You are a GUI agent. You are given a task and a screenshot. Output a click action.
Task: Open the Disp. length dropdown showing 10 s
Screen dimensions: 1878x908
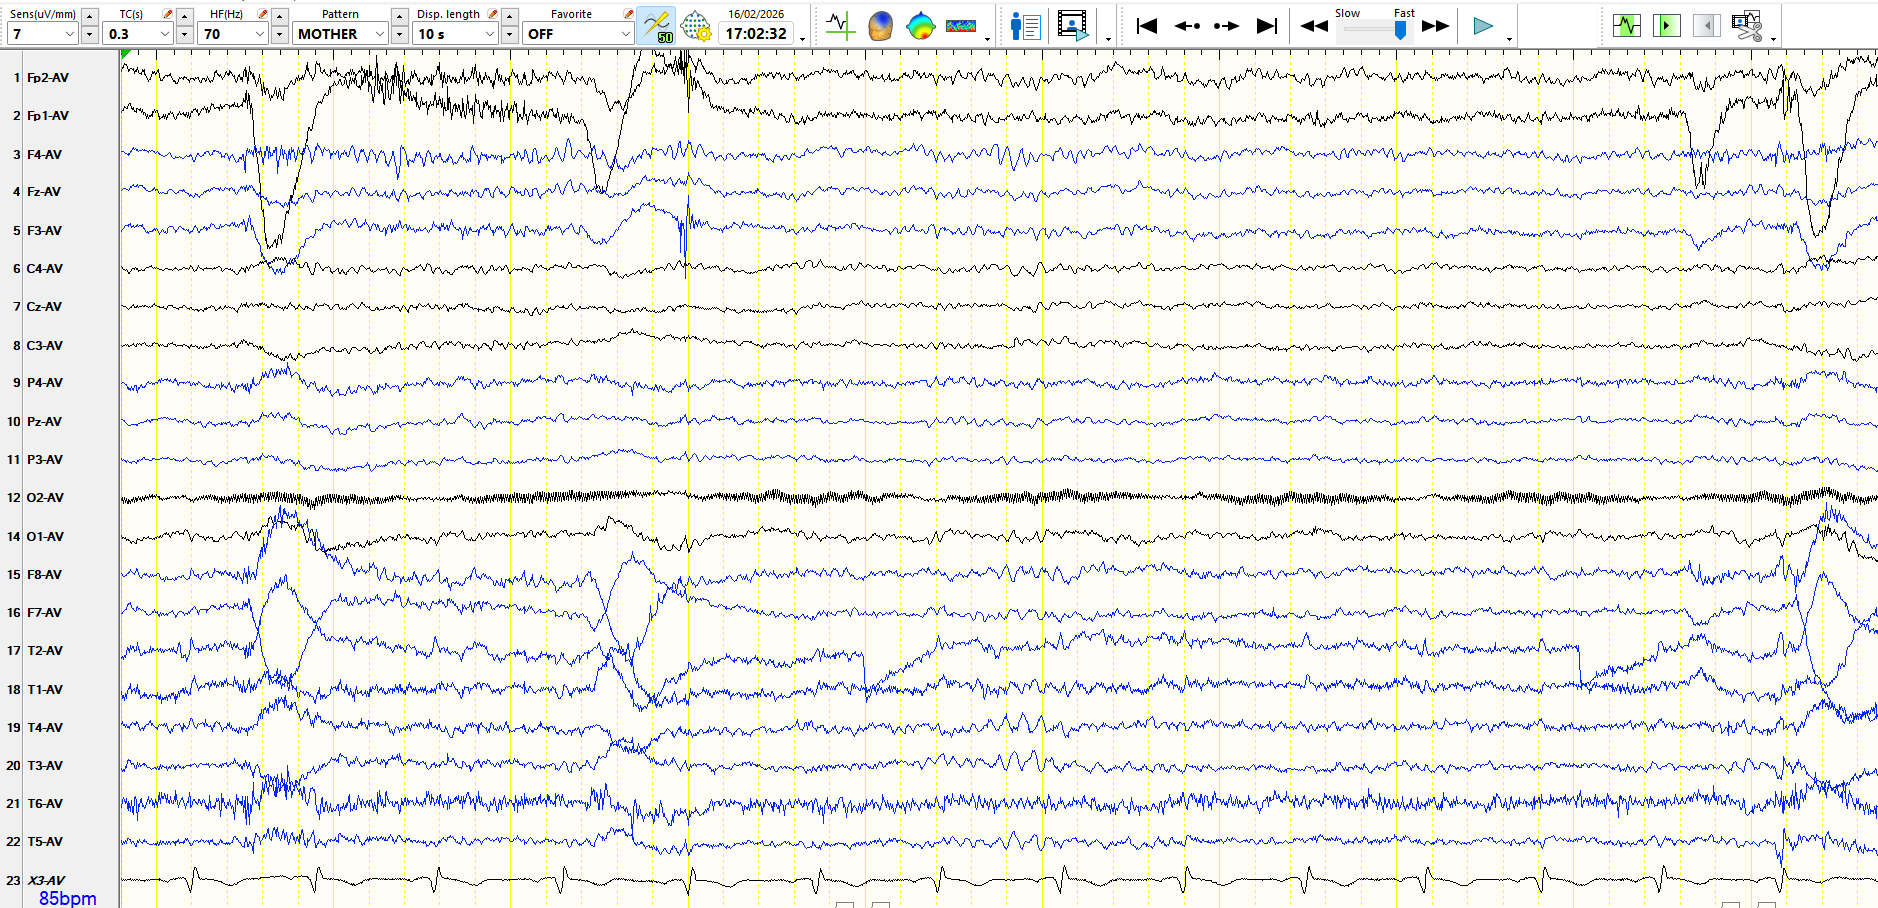(456, 34)
